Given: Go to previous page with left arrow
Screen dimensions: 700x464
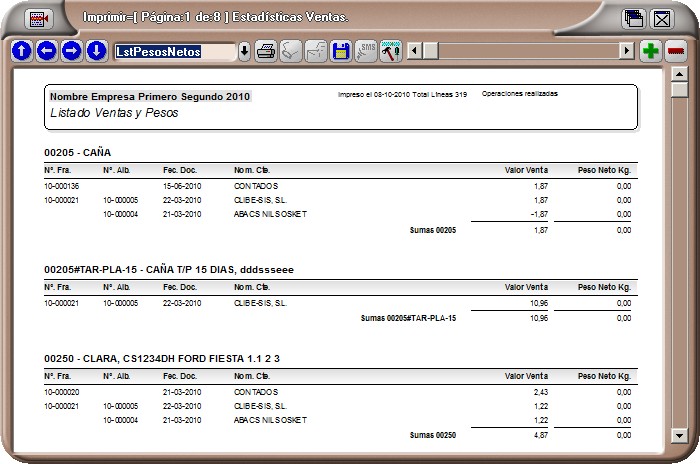Looking at the screenshot, I should (46, 51).
